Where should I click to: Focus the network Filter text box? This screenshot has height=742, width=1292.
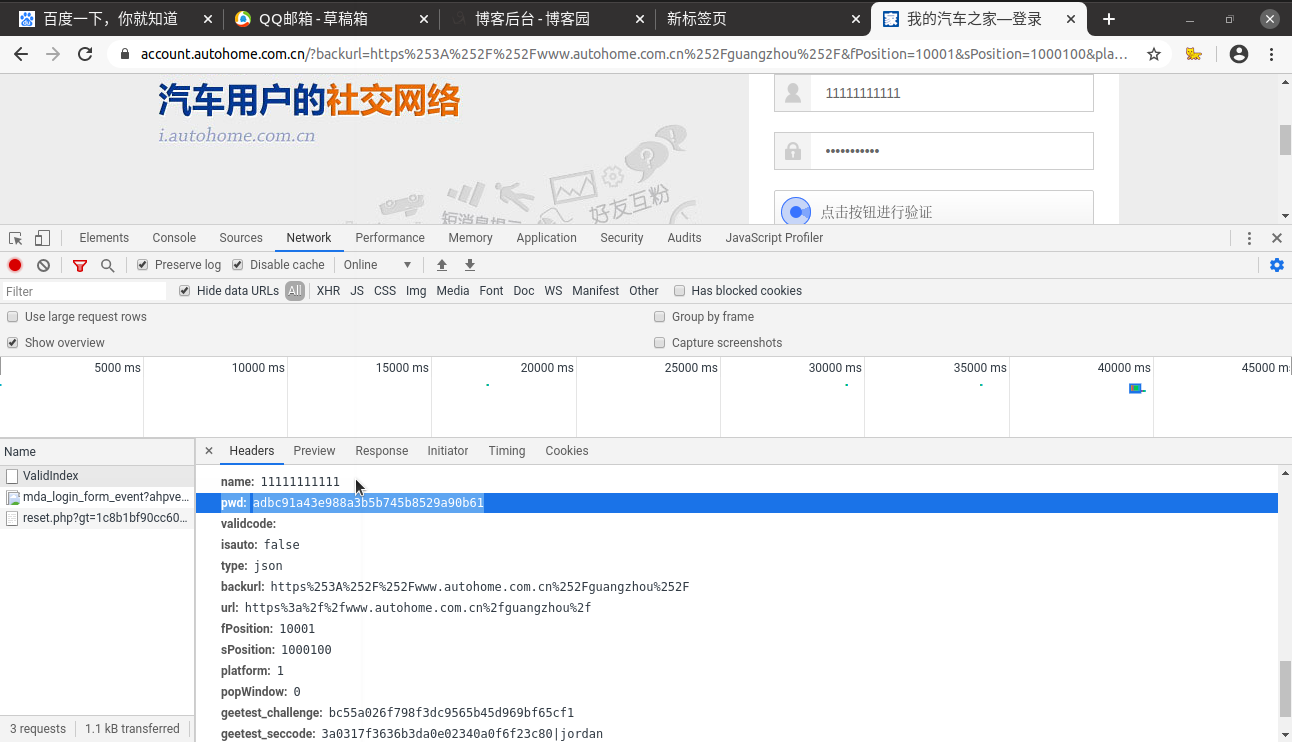click(x=84, y=291)
